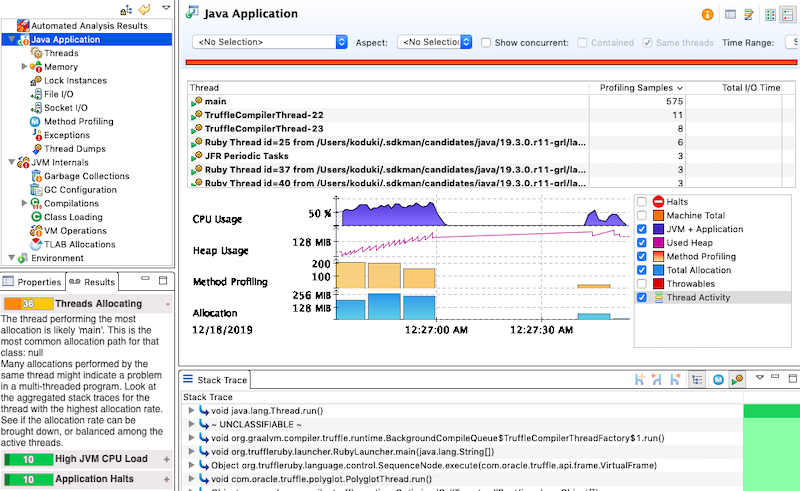The image size is (800, 491).
Task: Toggle the Machine Total checkbox
Action: click(x=642, y=215)
